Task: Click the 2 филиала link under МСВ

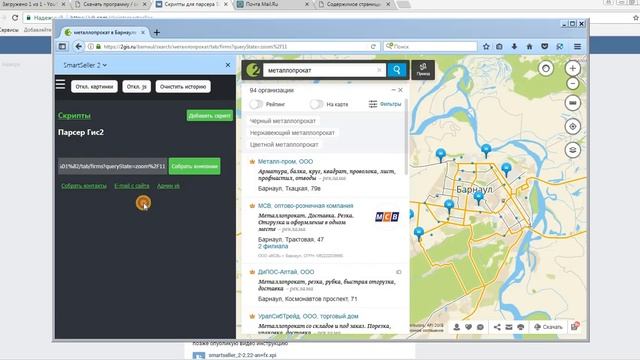Action: pos(273,246)
